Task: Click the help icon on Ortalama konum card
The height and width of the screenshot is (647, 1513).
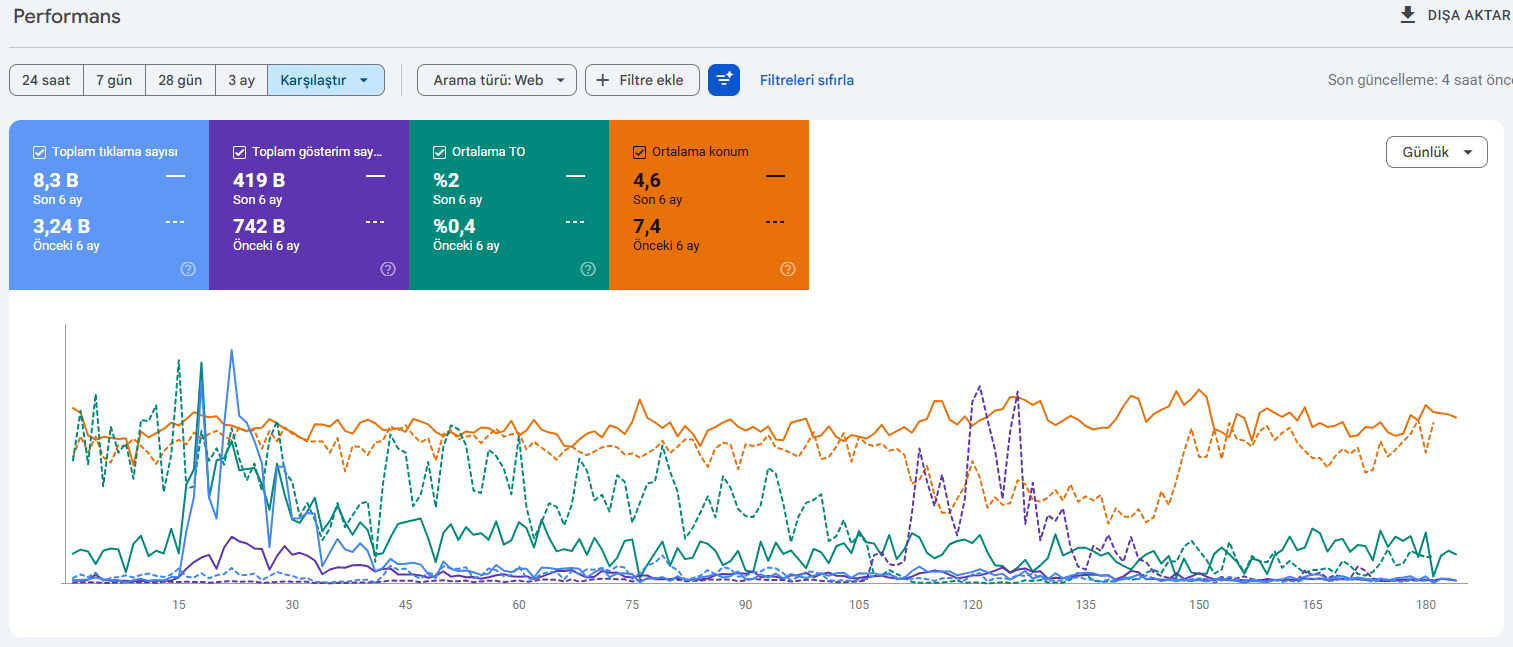Action: [x=787, y=269]
